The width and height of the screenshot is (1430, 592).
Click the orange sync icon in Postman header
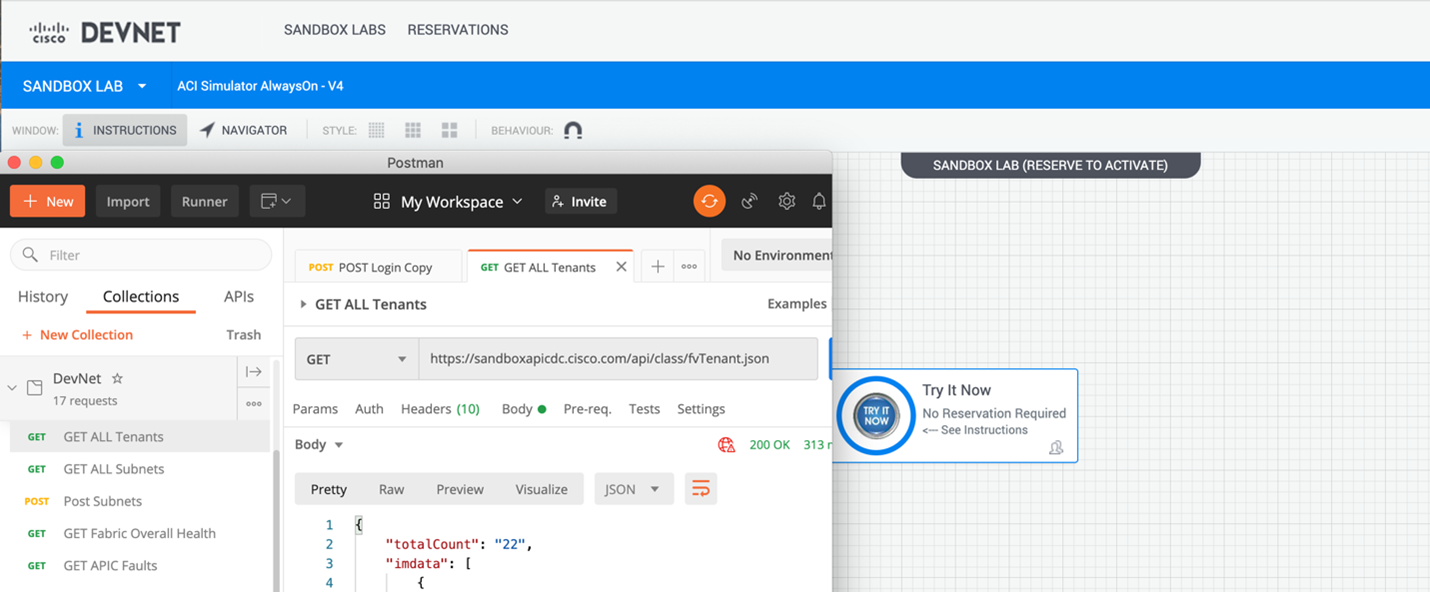tap(710, 200)
